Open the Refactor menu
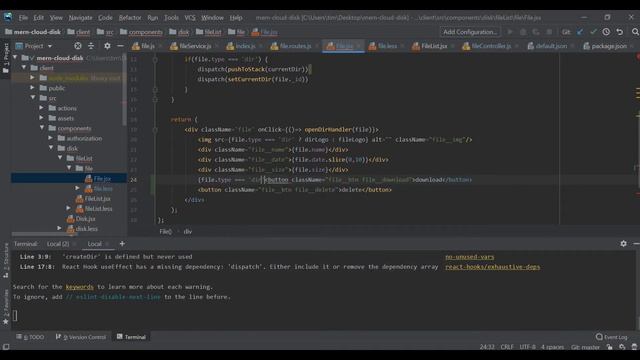Image resolution: width=640 pixels, height=360 pixels. 130,18
